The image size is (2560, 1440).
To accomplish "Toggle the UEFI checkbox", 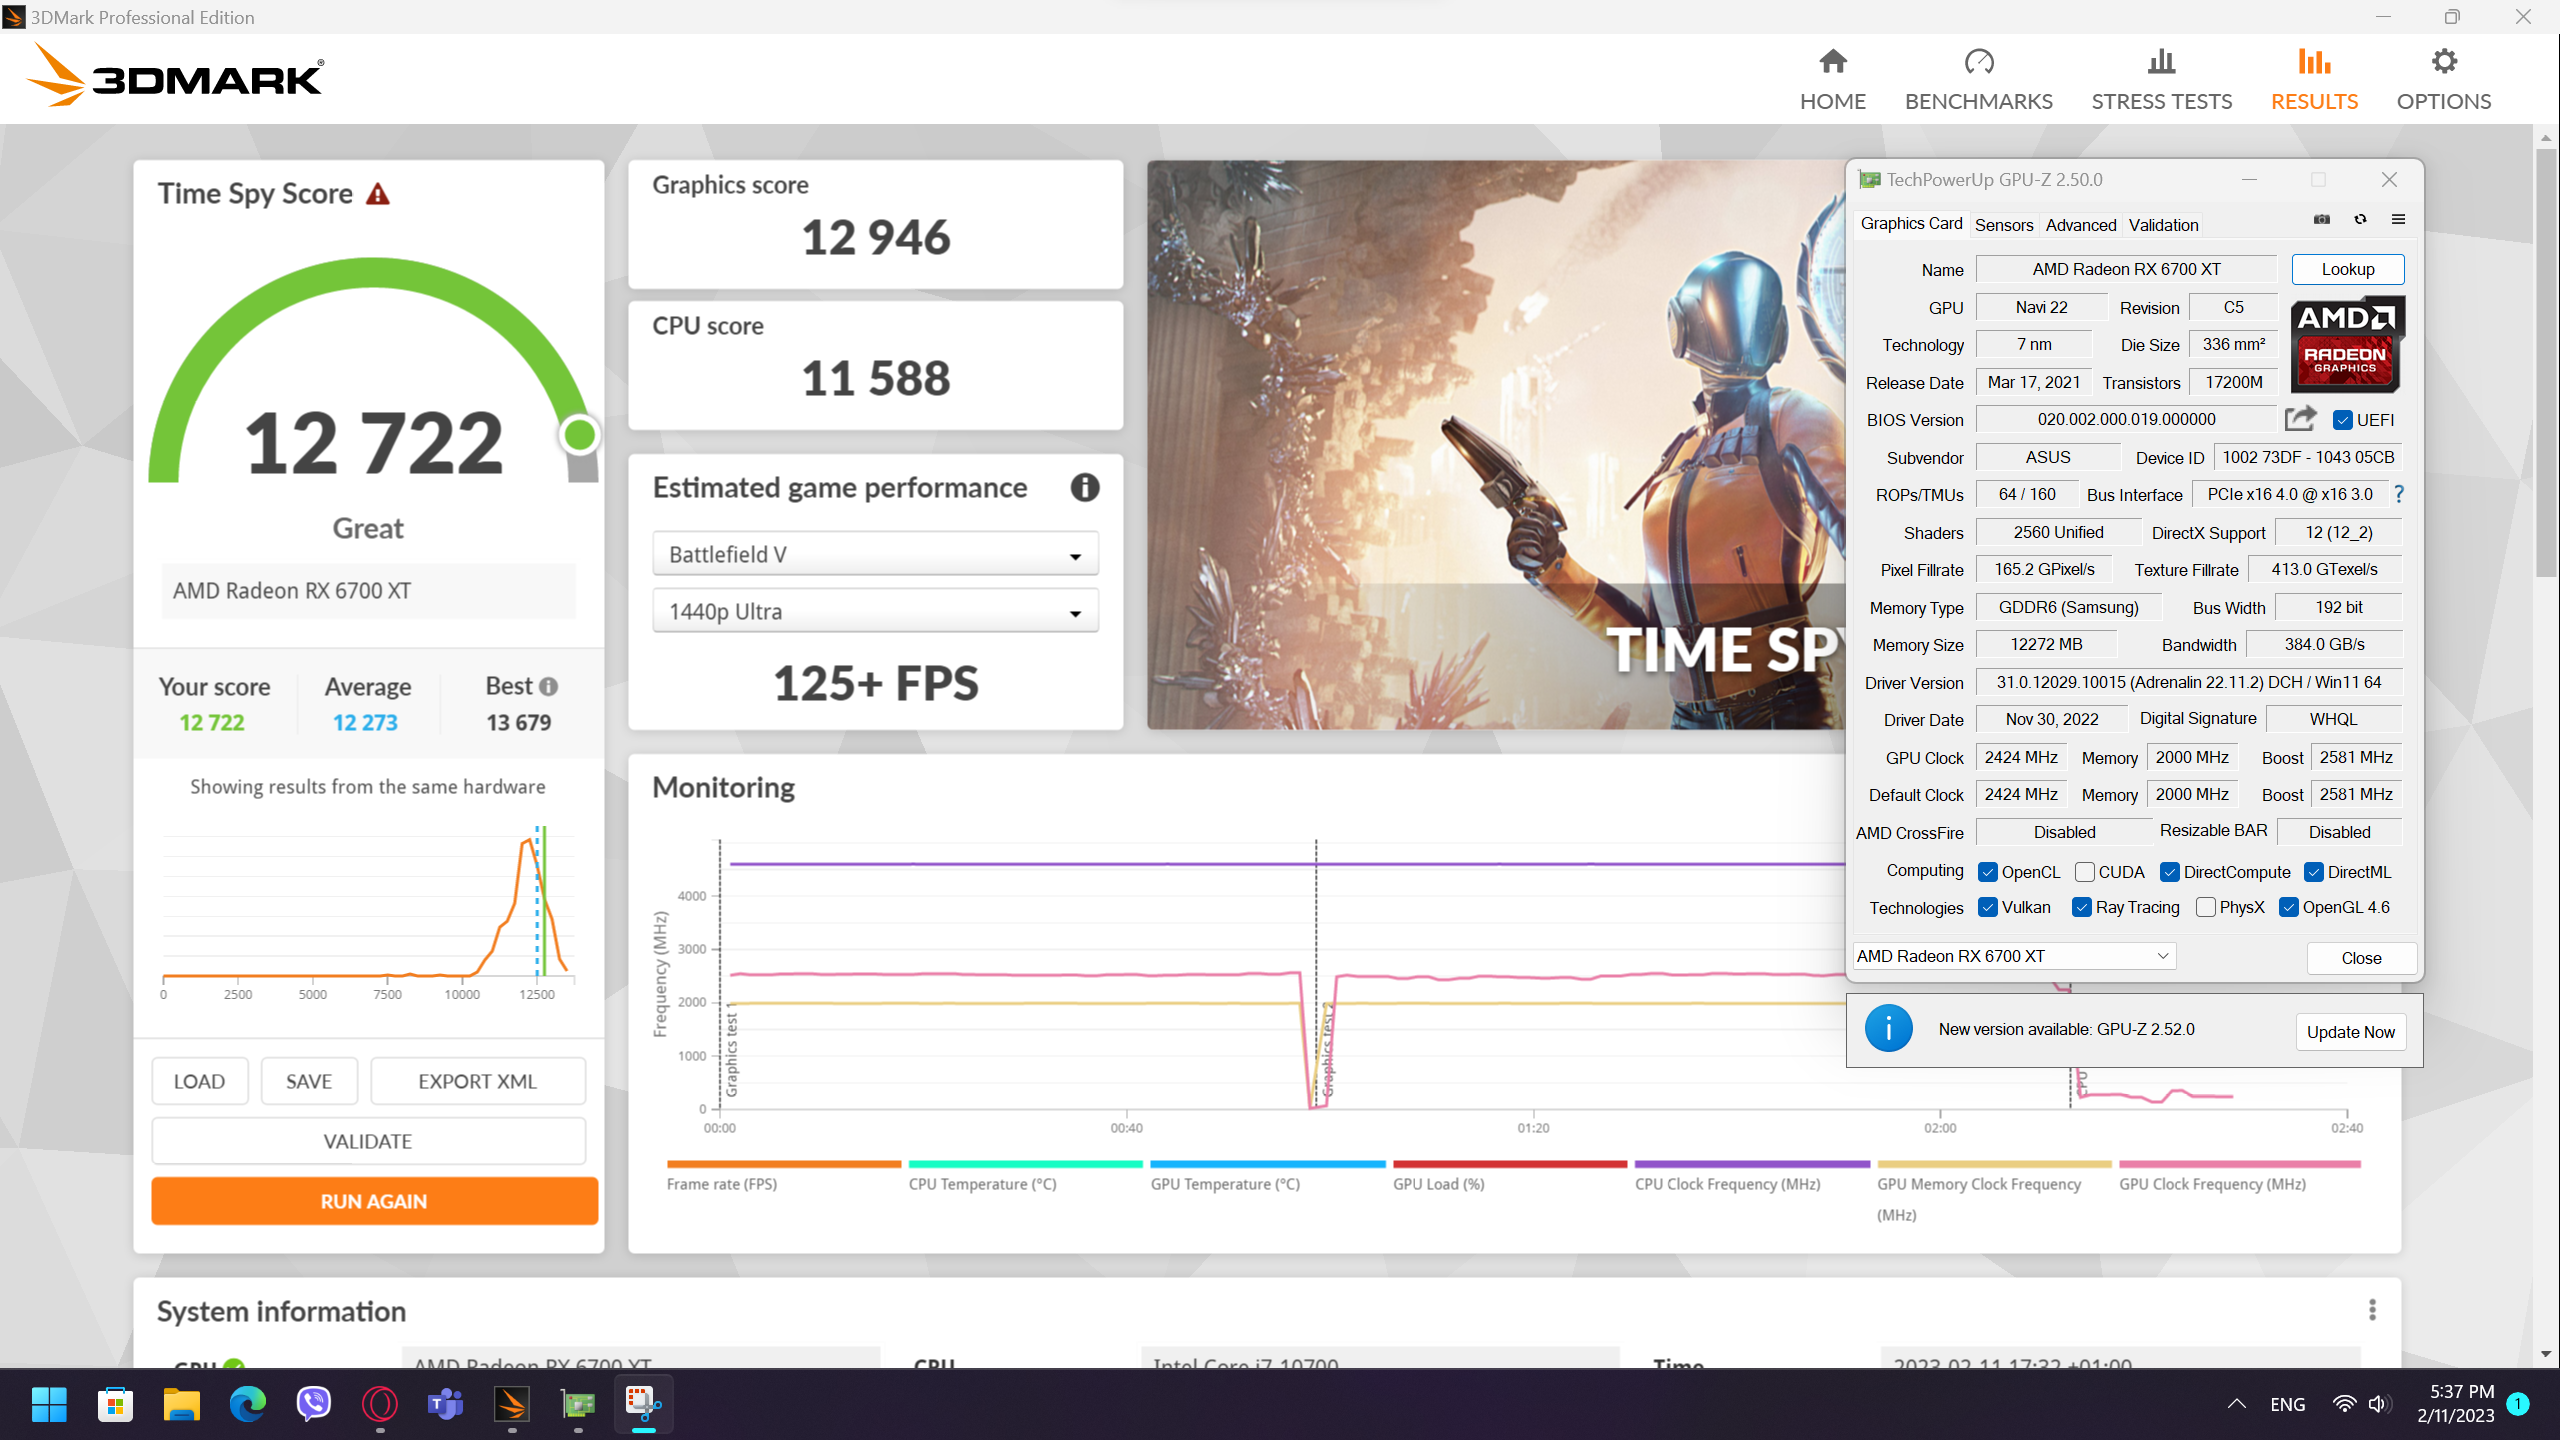I will (2343, 420).
